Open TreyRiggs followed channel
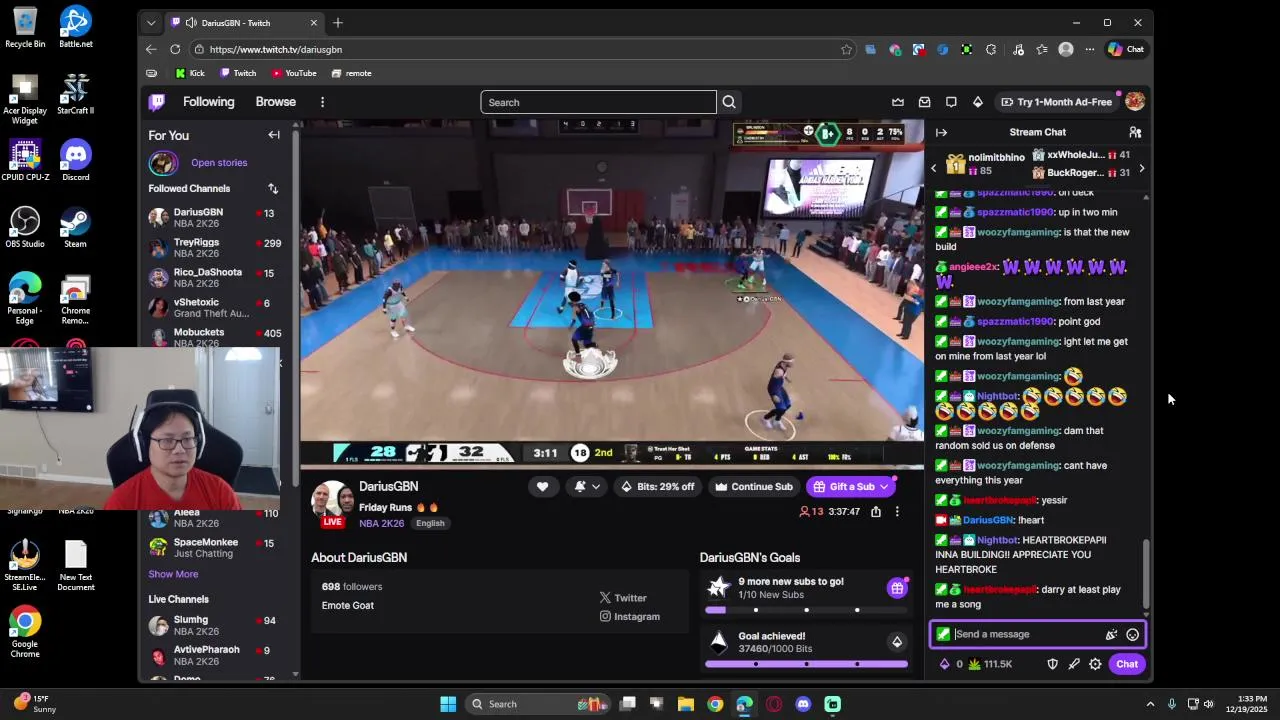 pyautogui.click(x=215, y=248)
